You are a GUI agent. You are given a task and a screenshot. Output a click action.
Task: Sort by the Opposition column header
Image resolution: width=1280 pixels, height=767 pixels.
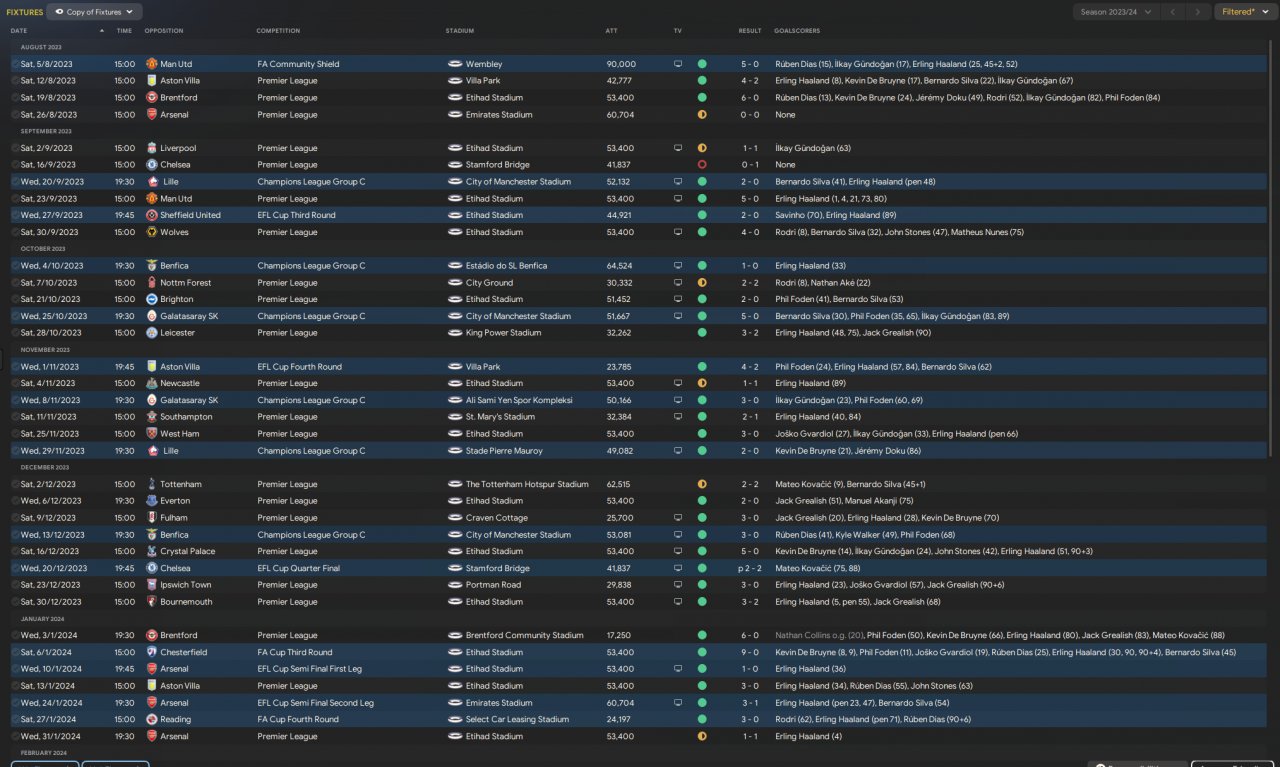pos(164,31)
